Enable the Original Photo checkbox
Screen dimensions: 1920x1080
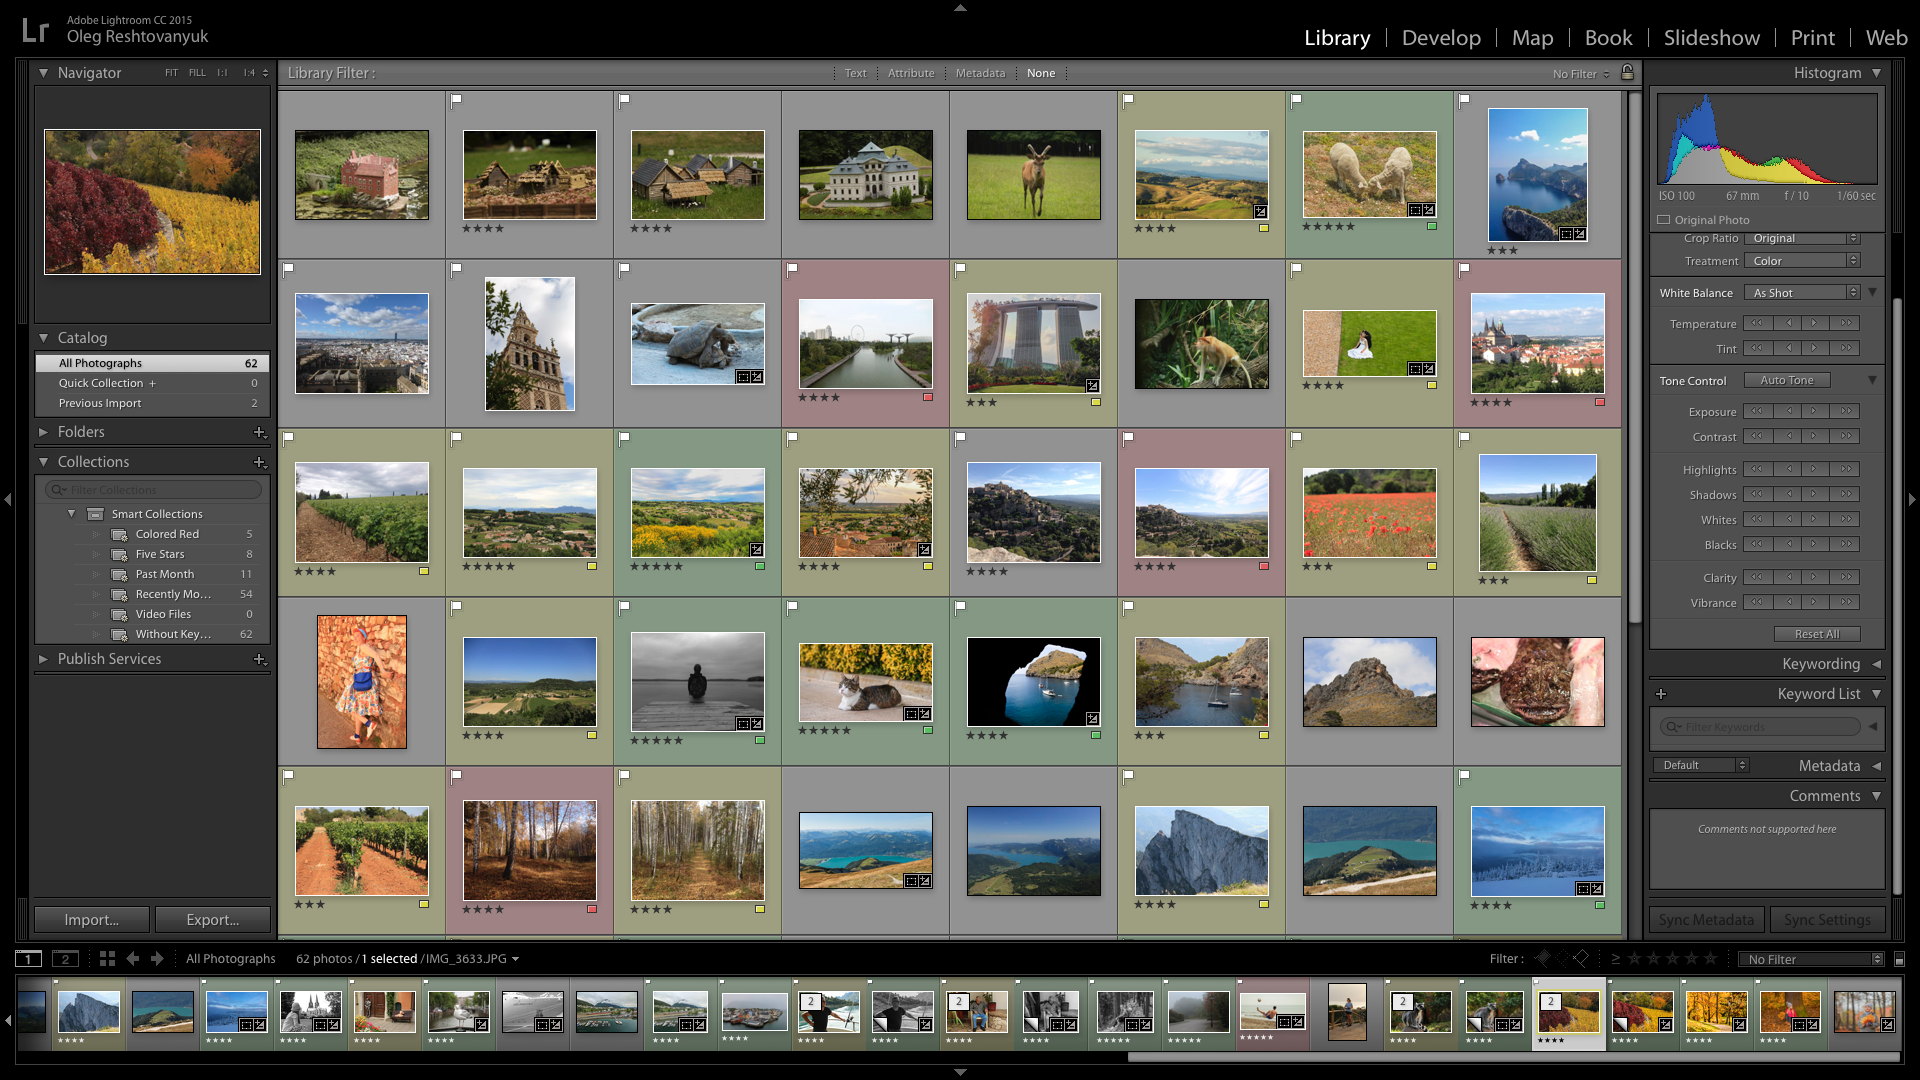click(x=1664, y=220)
